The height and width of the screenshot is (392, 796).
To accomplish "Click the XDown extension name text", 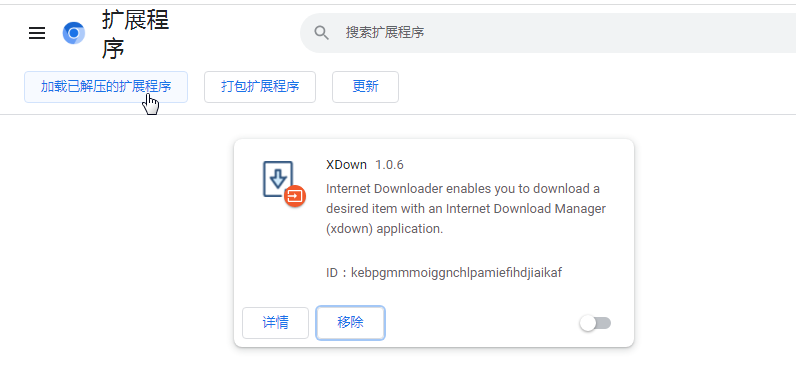I will point(346,165).
